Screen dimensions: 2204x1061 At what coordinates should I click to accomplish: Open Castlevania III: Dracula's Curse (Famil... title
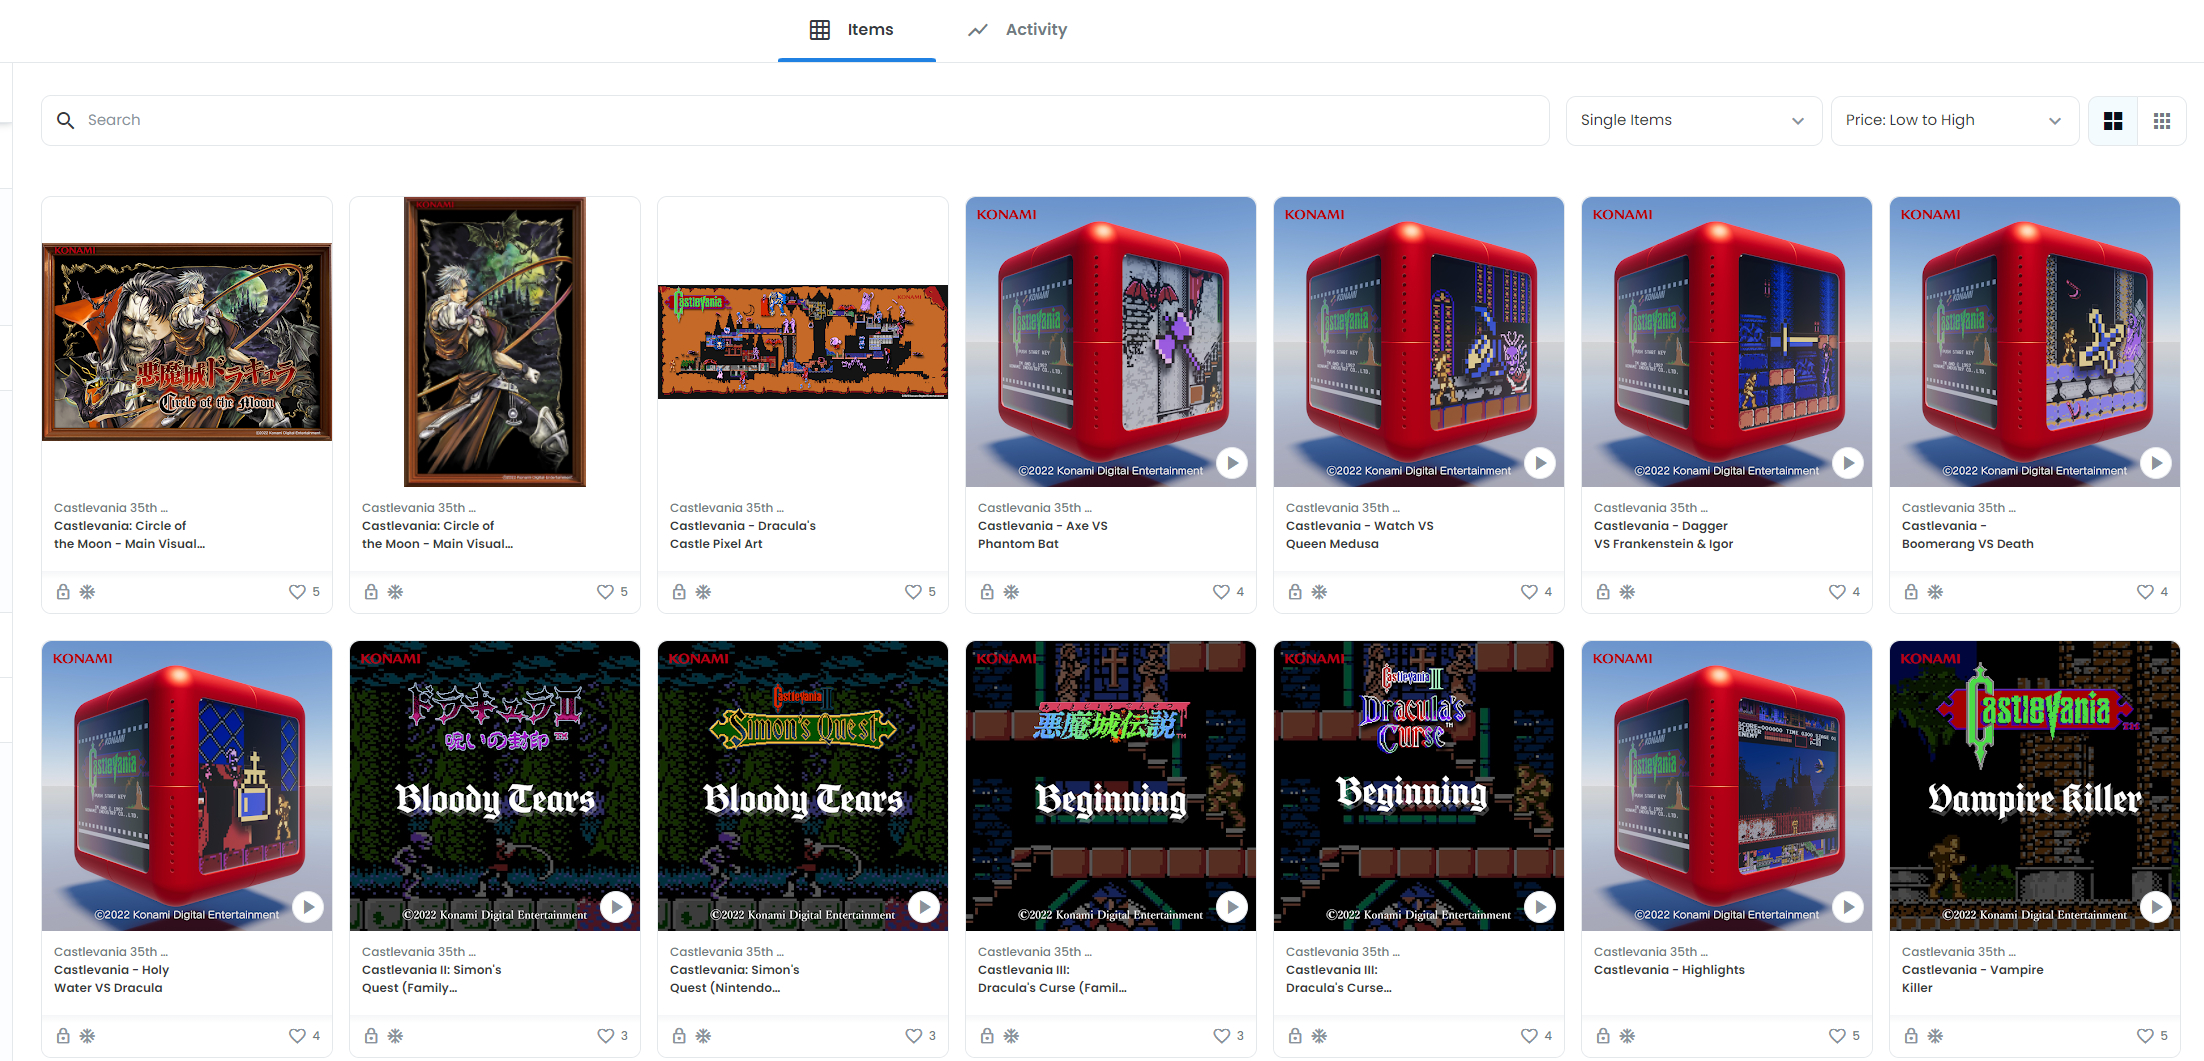coord(1052,979)
